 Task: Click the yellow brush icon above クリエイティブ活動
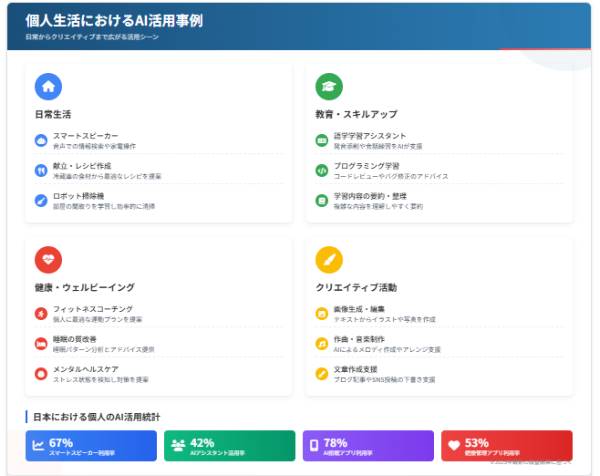[x=329, y=260]
